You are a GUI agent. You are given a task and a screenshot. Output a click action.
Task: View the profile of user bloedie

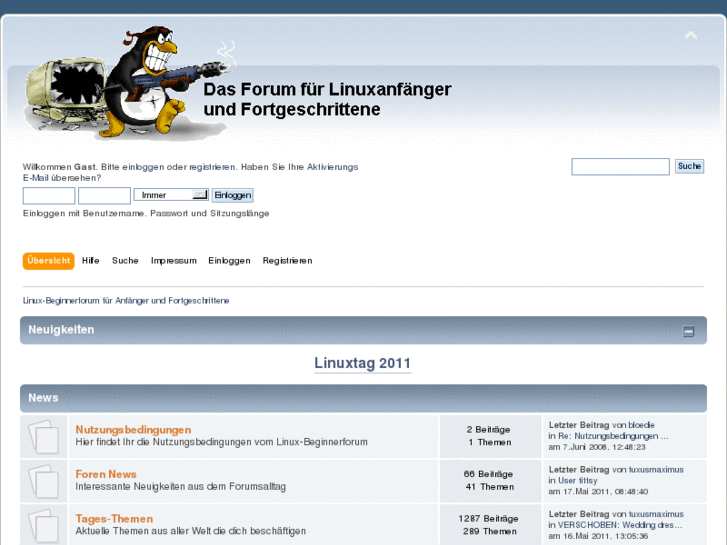click(641, 425)
